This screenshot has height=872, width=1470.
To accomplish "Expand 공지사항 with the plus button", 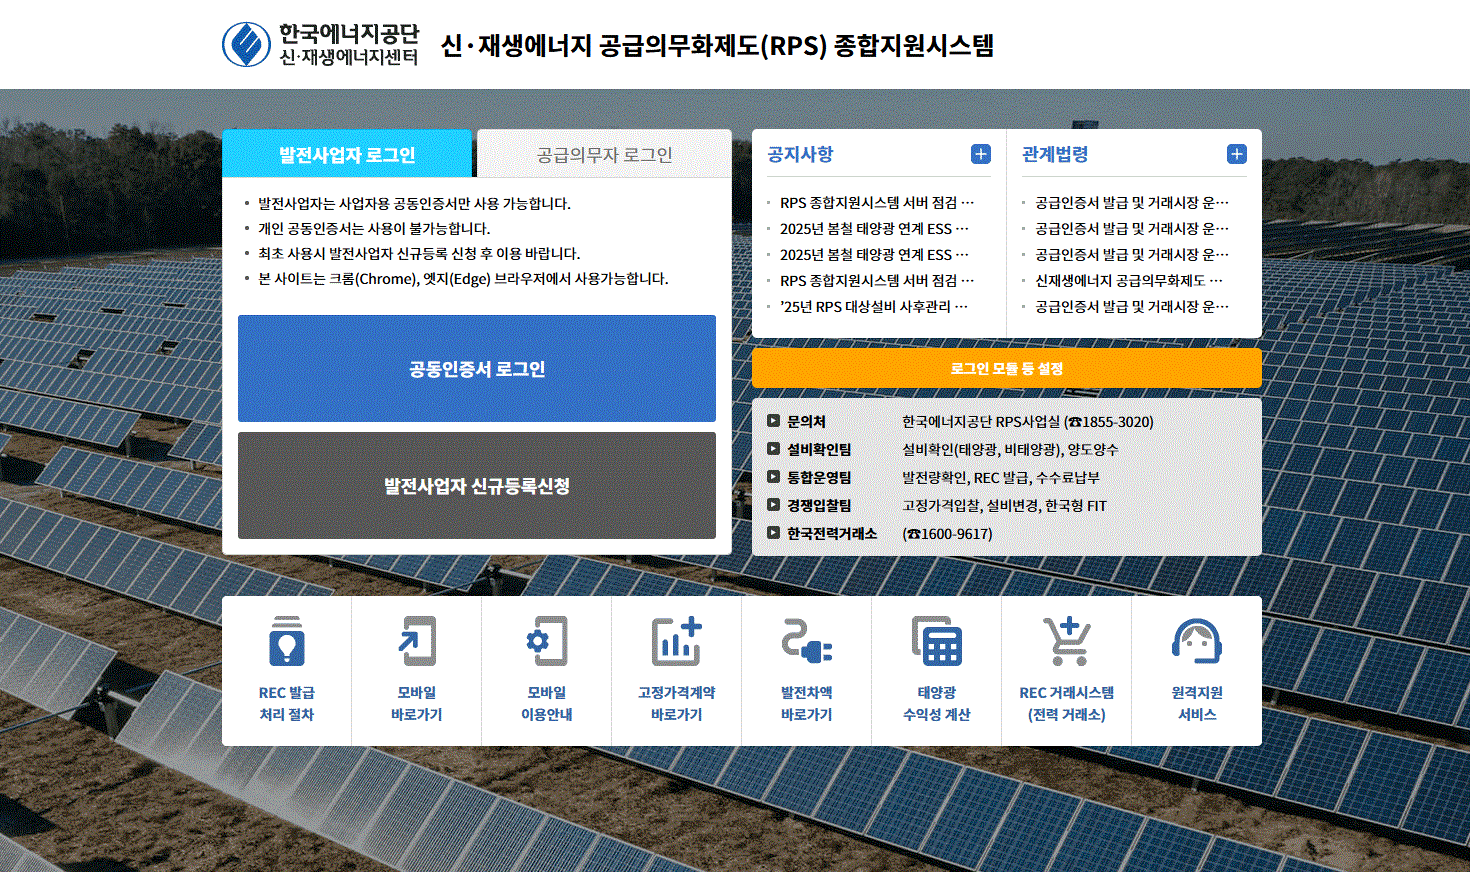I will (x=981, y=154).
